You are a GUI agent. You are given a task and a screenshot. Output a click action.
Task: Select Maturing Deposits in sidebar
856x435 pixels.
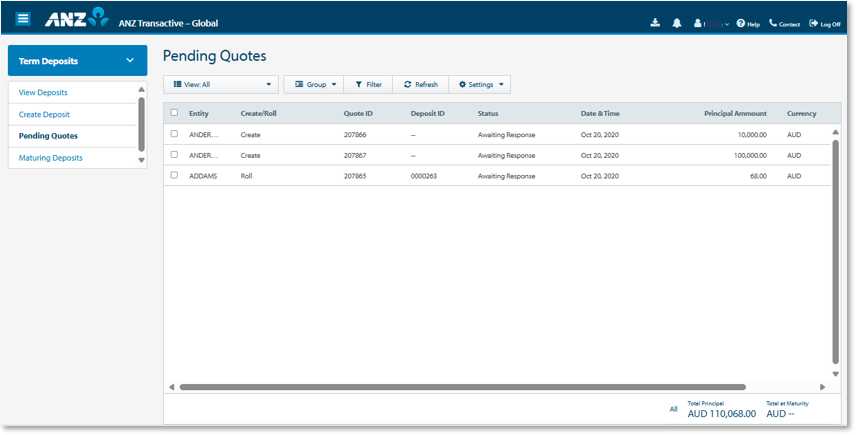coord(50,158)
